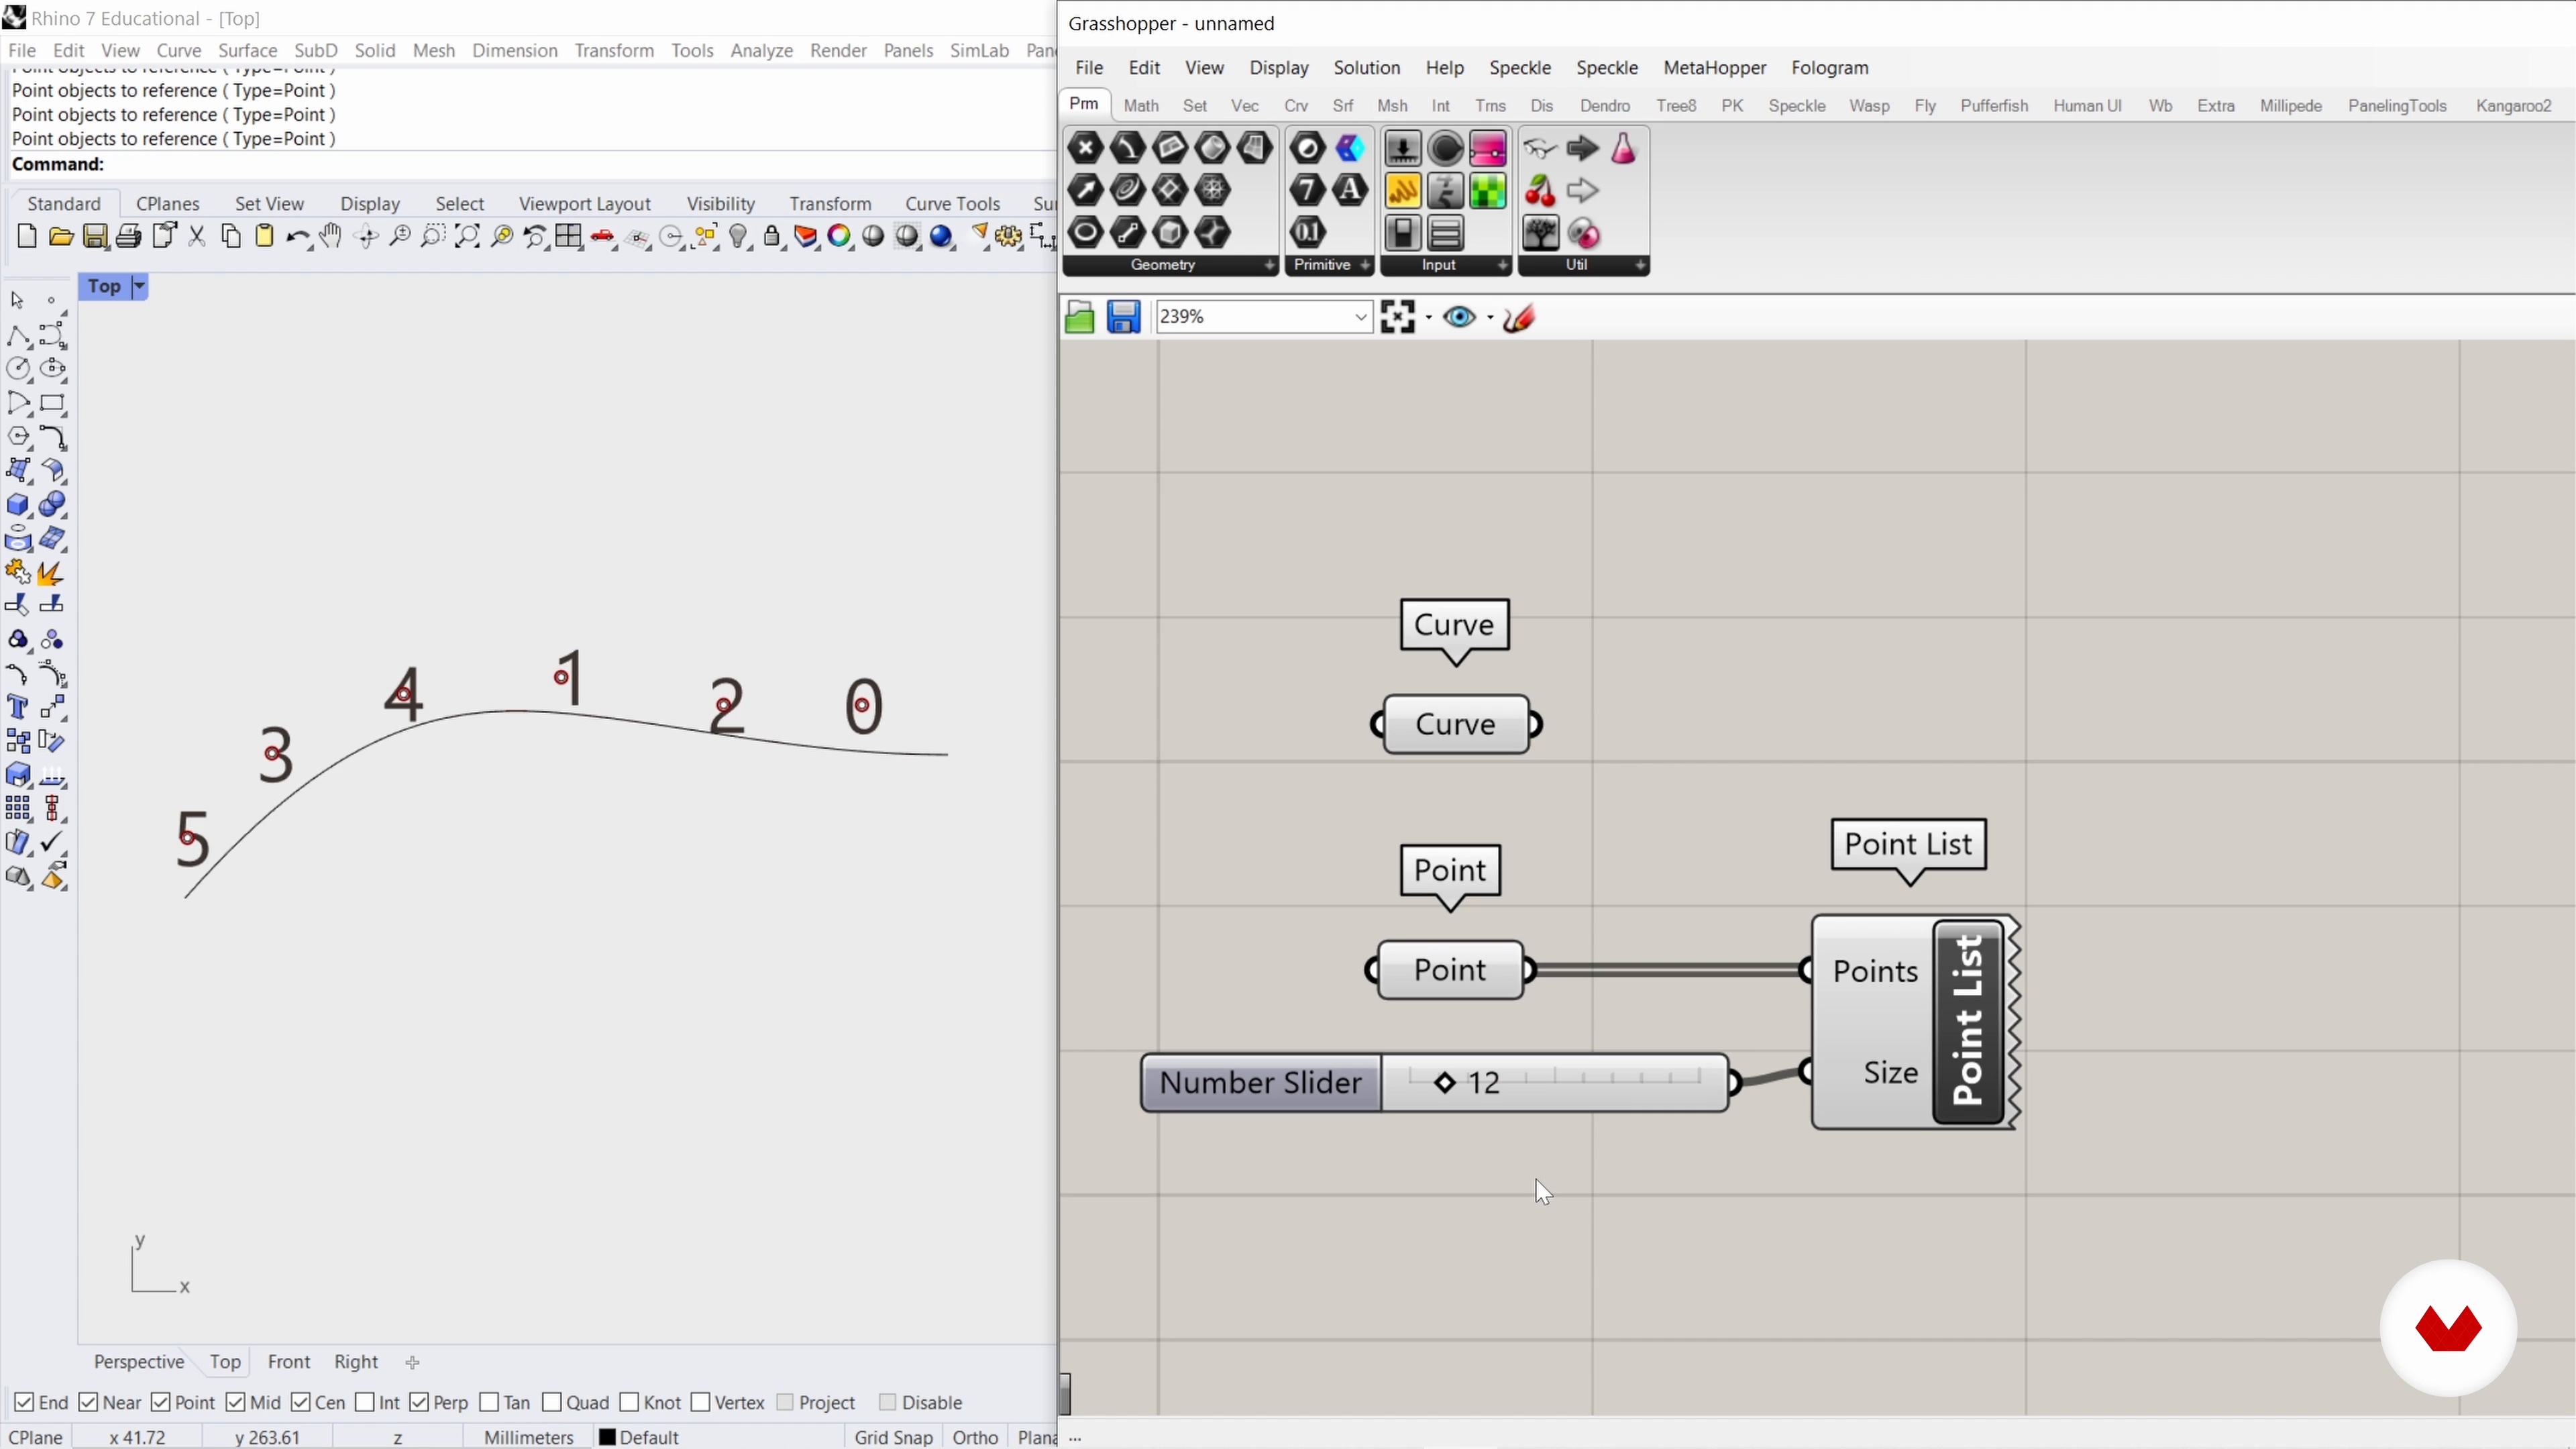Add a Number Slider from Input panel
2576x1449 pixels.
tap(1403, 148)
